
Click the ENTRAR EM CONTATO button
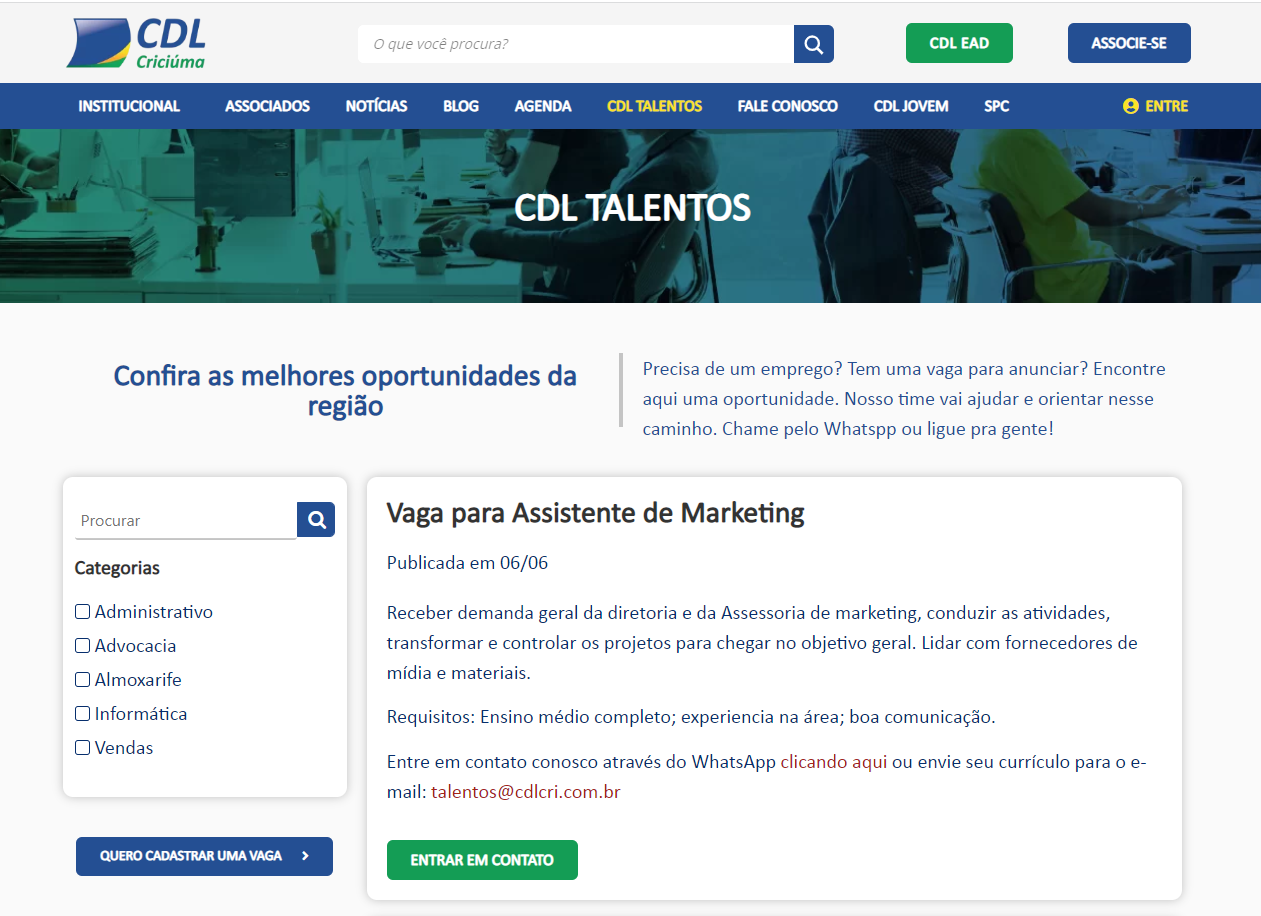(482, 860)
